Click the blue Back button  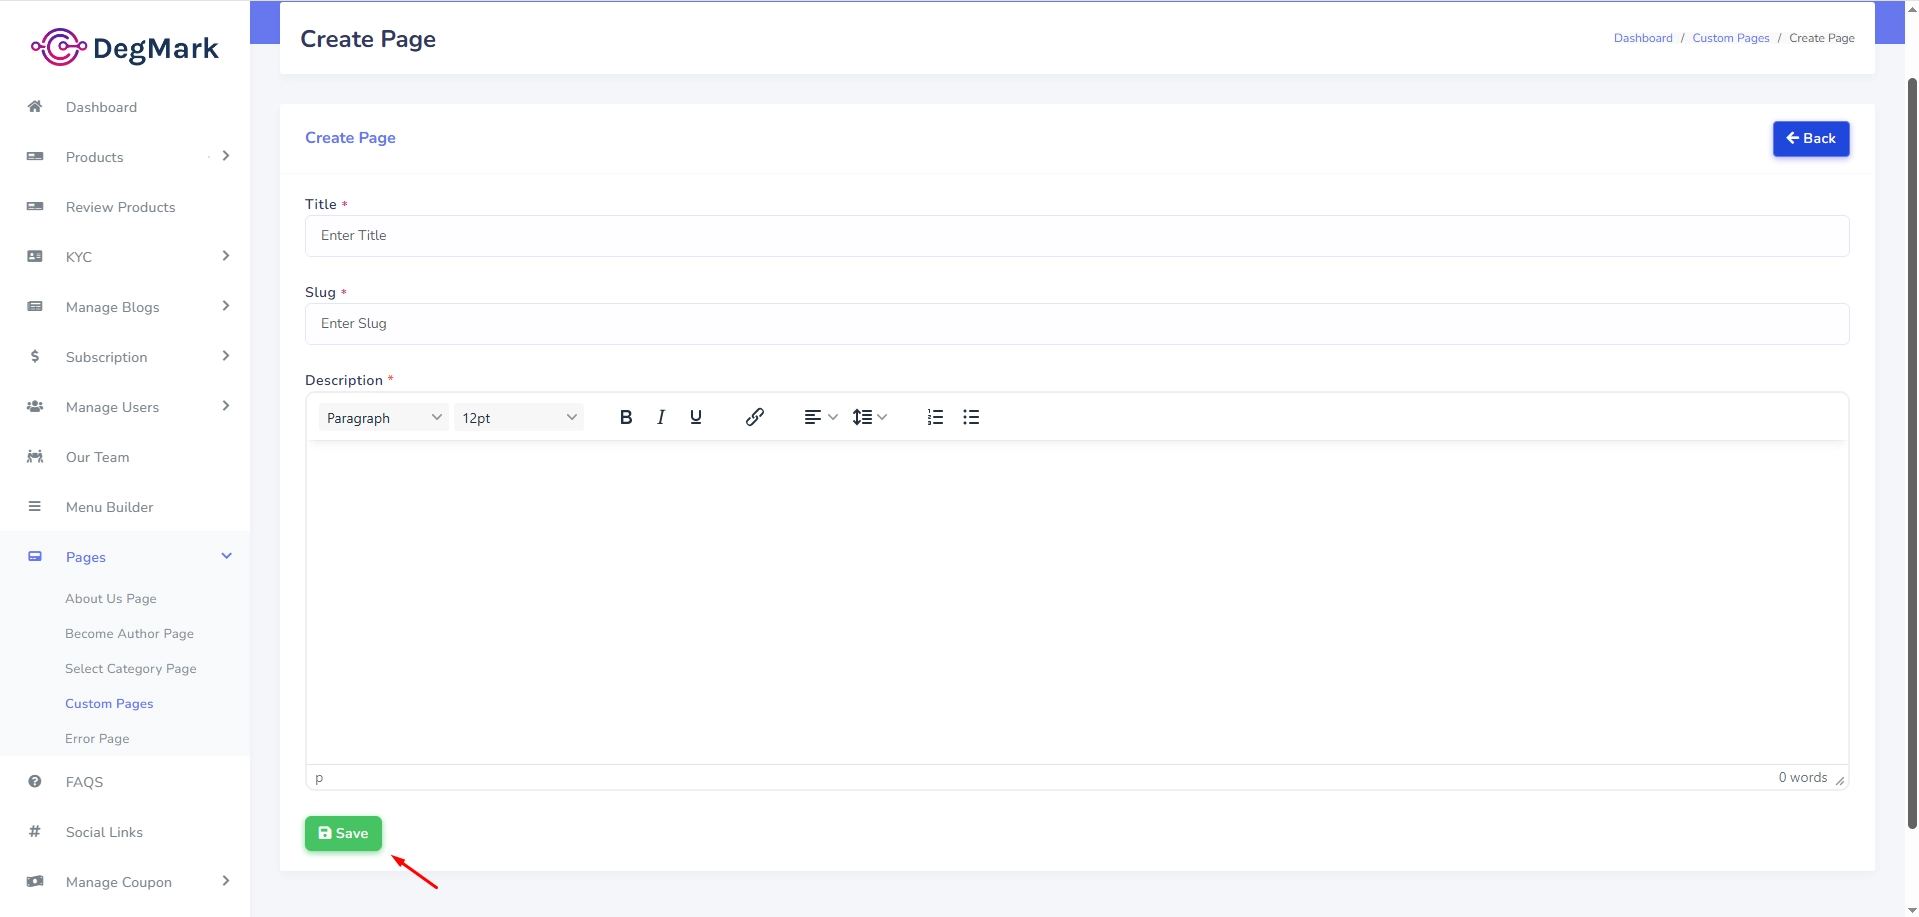pos(1811,138)
